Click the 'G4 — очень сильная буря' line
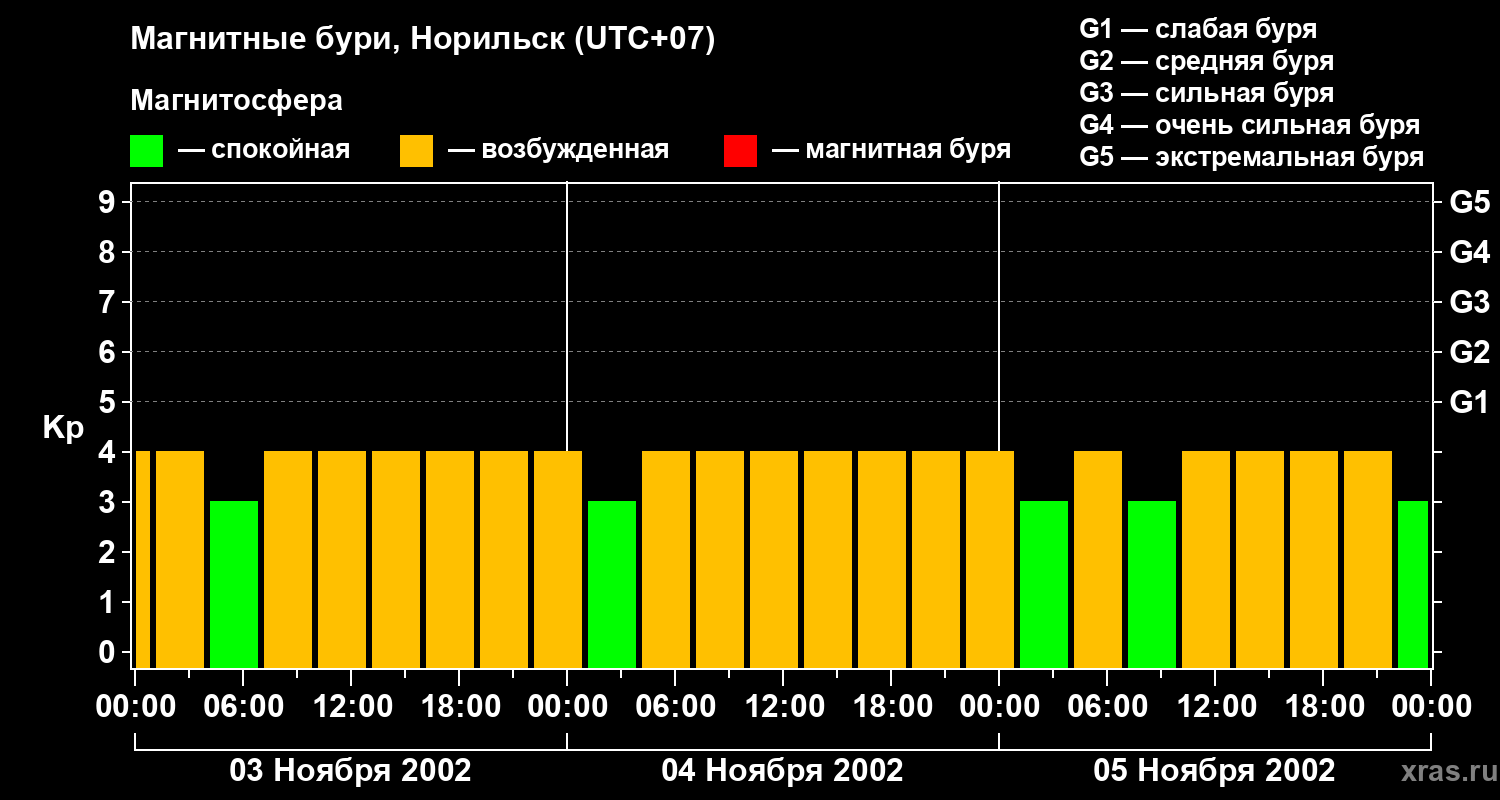This screenshot has width=1500, height=800. (x=1250, y=125)
